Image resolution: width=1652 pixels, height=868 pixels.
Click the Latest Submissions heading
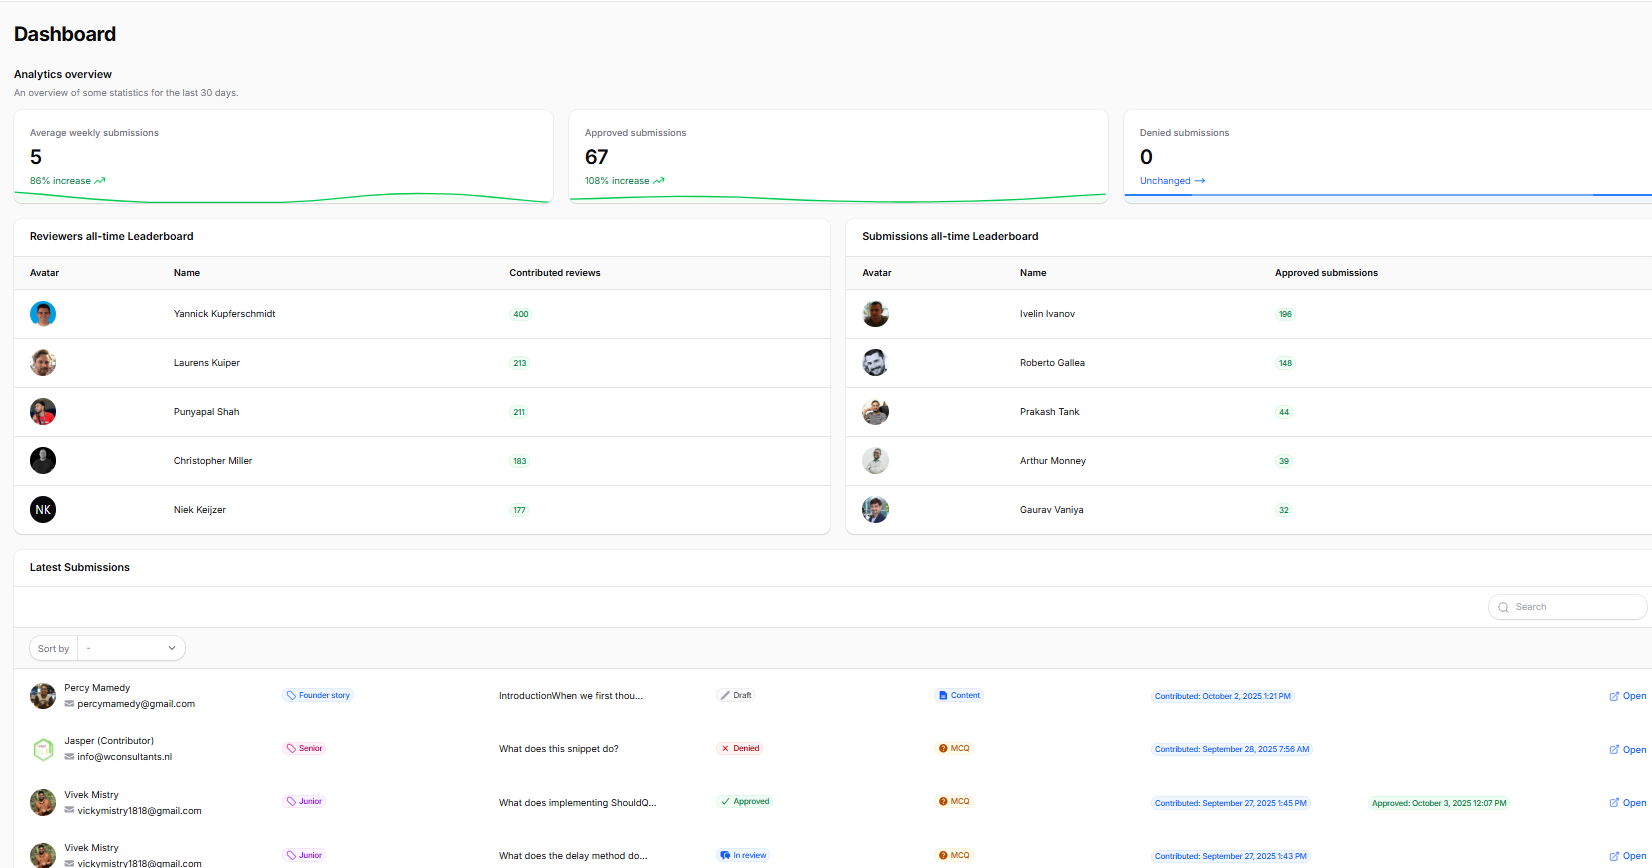(80, 568)
